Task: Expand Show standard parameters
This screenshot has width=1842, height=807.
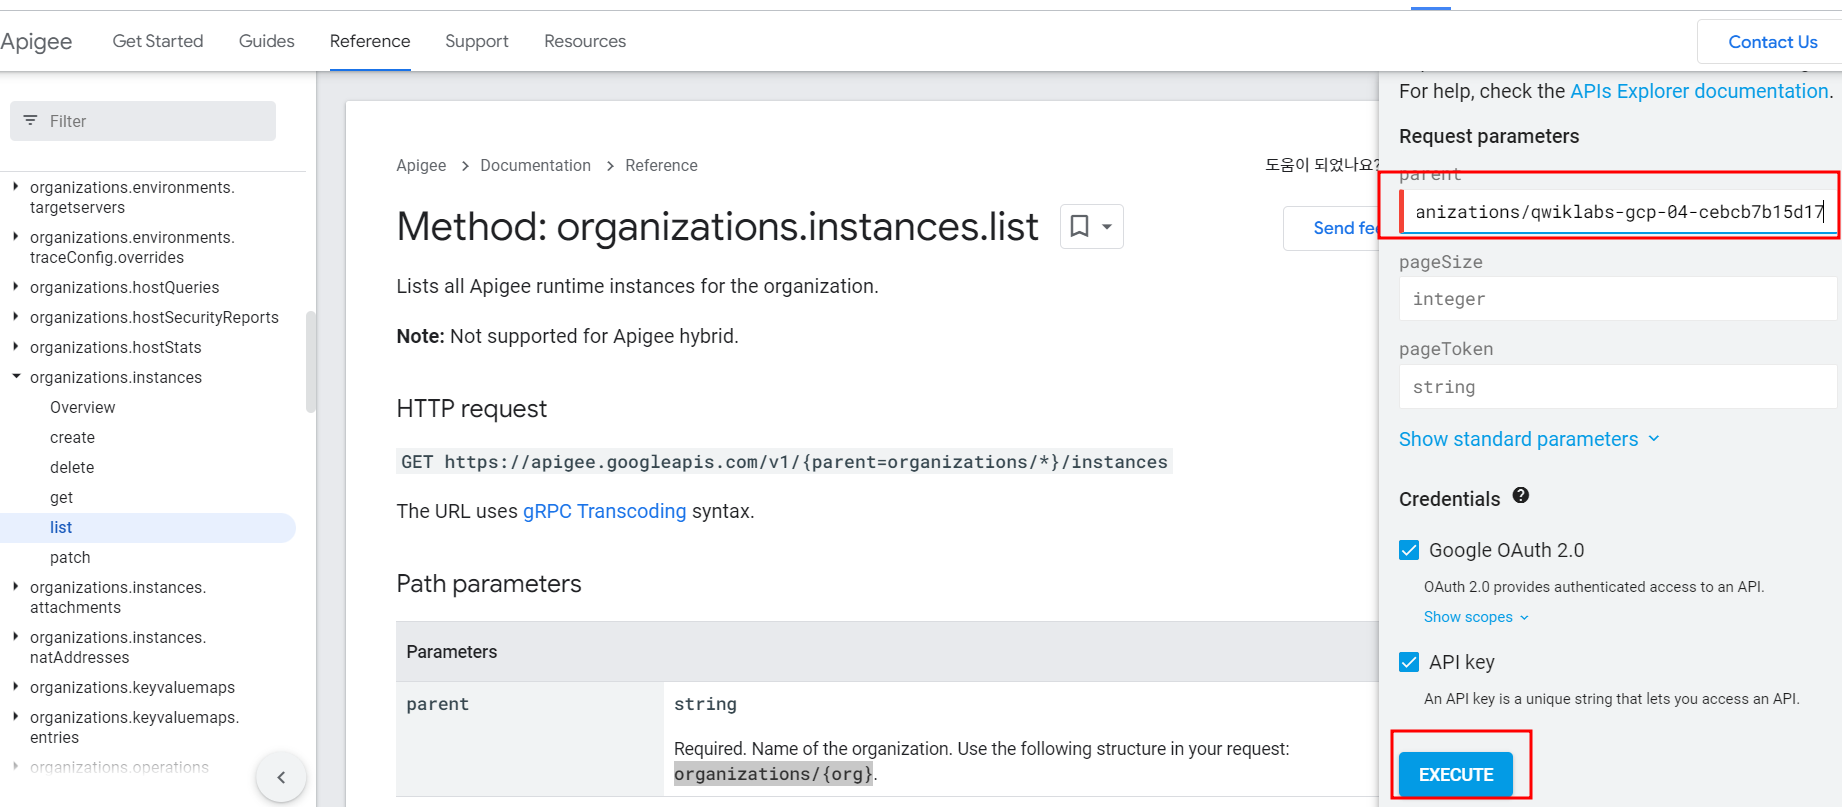Action: pyautogui.click(x=1529, y=439)
